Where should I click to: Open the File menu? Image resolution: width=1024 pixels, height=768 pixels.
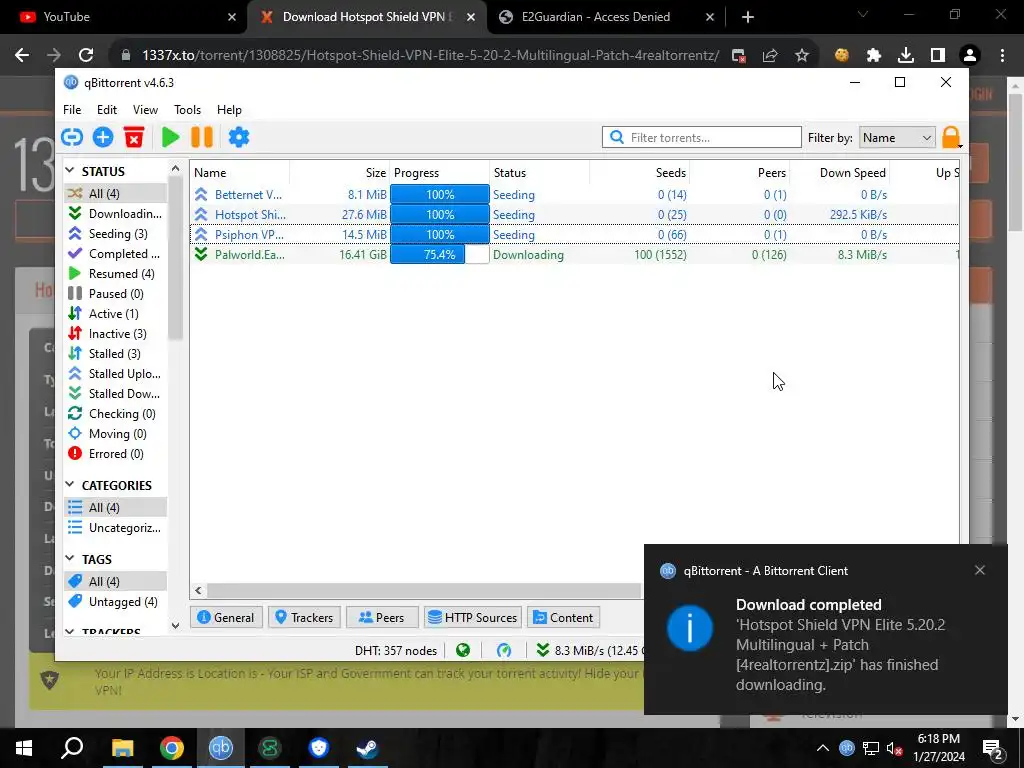click(x=72, y=110)
